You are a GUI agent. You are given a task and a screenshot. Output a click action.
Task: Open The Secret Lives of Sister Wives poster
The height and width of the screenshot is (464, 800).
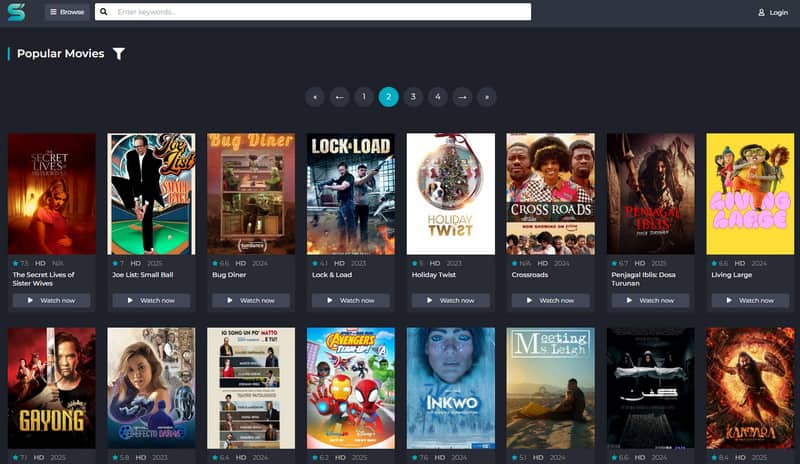(52, 194)
